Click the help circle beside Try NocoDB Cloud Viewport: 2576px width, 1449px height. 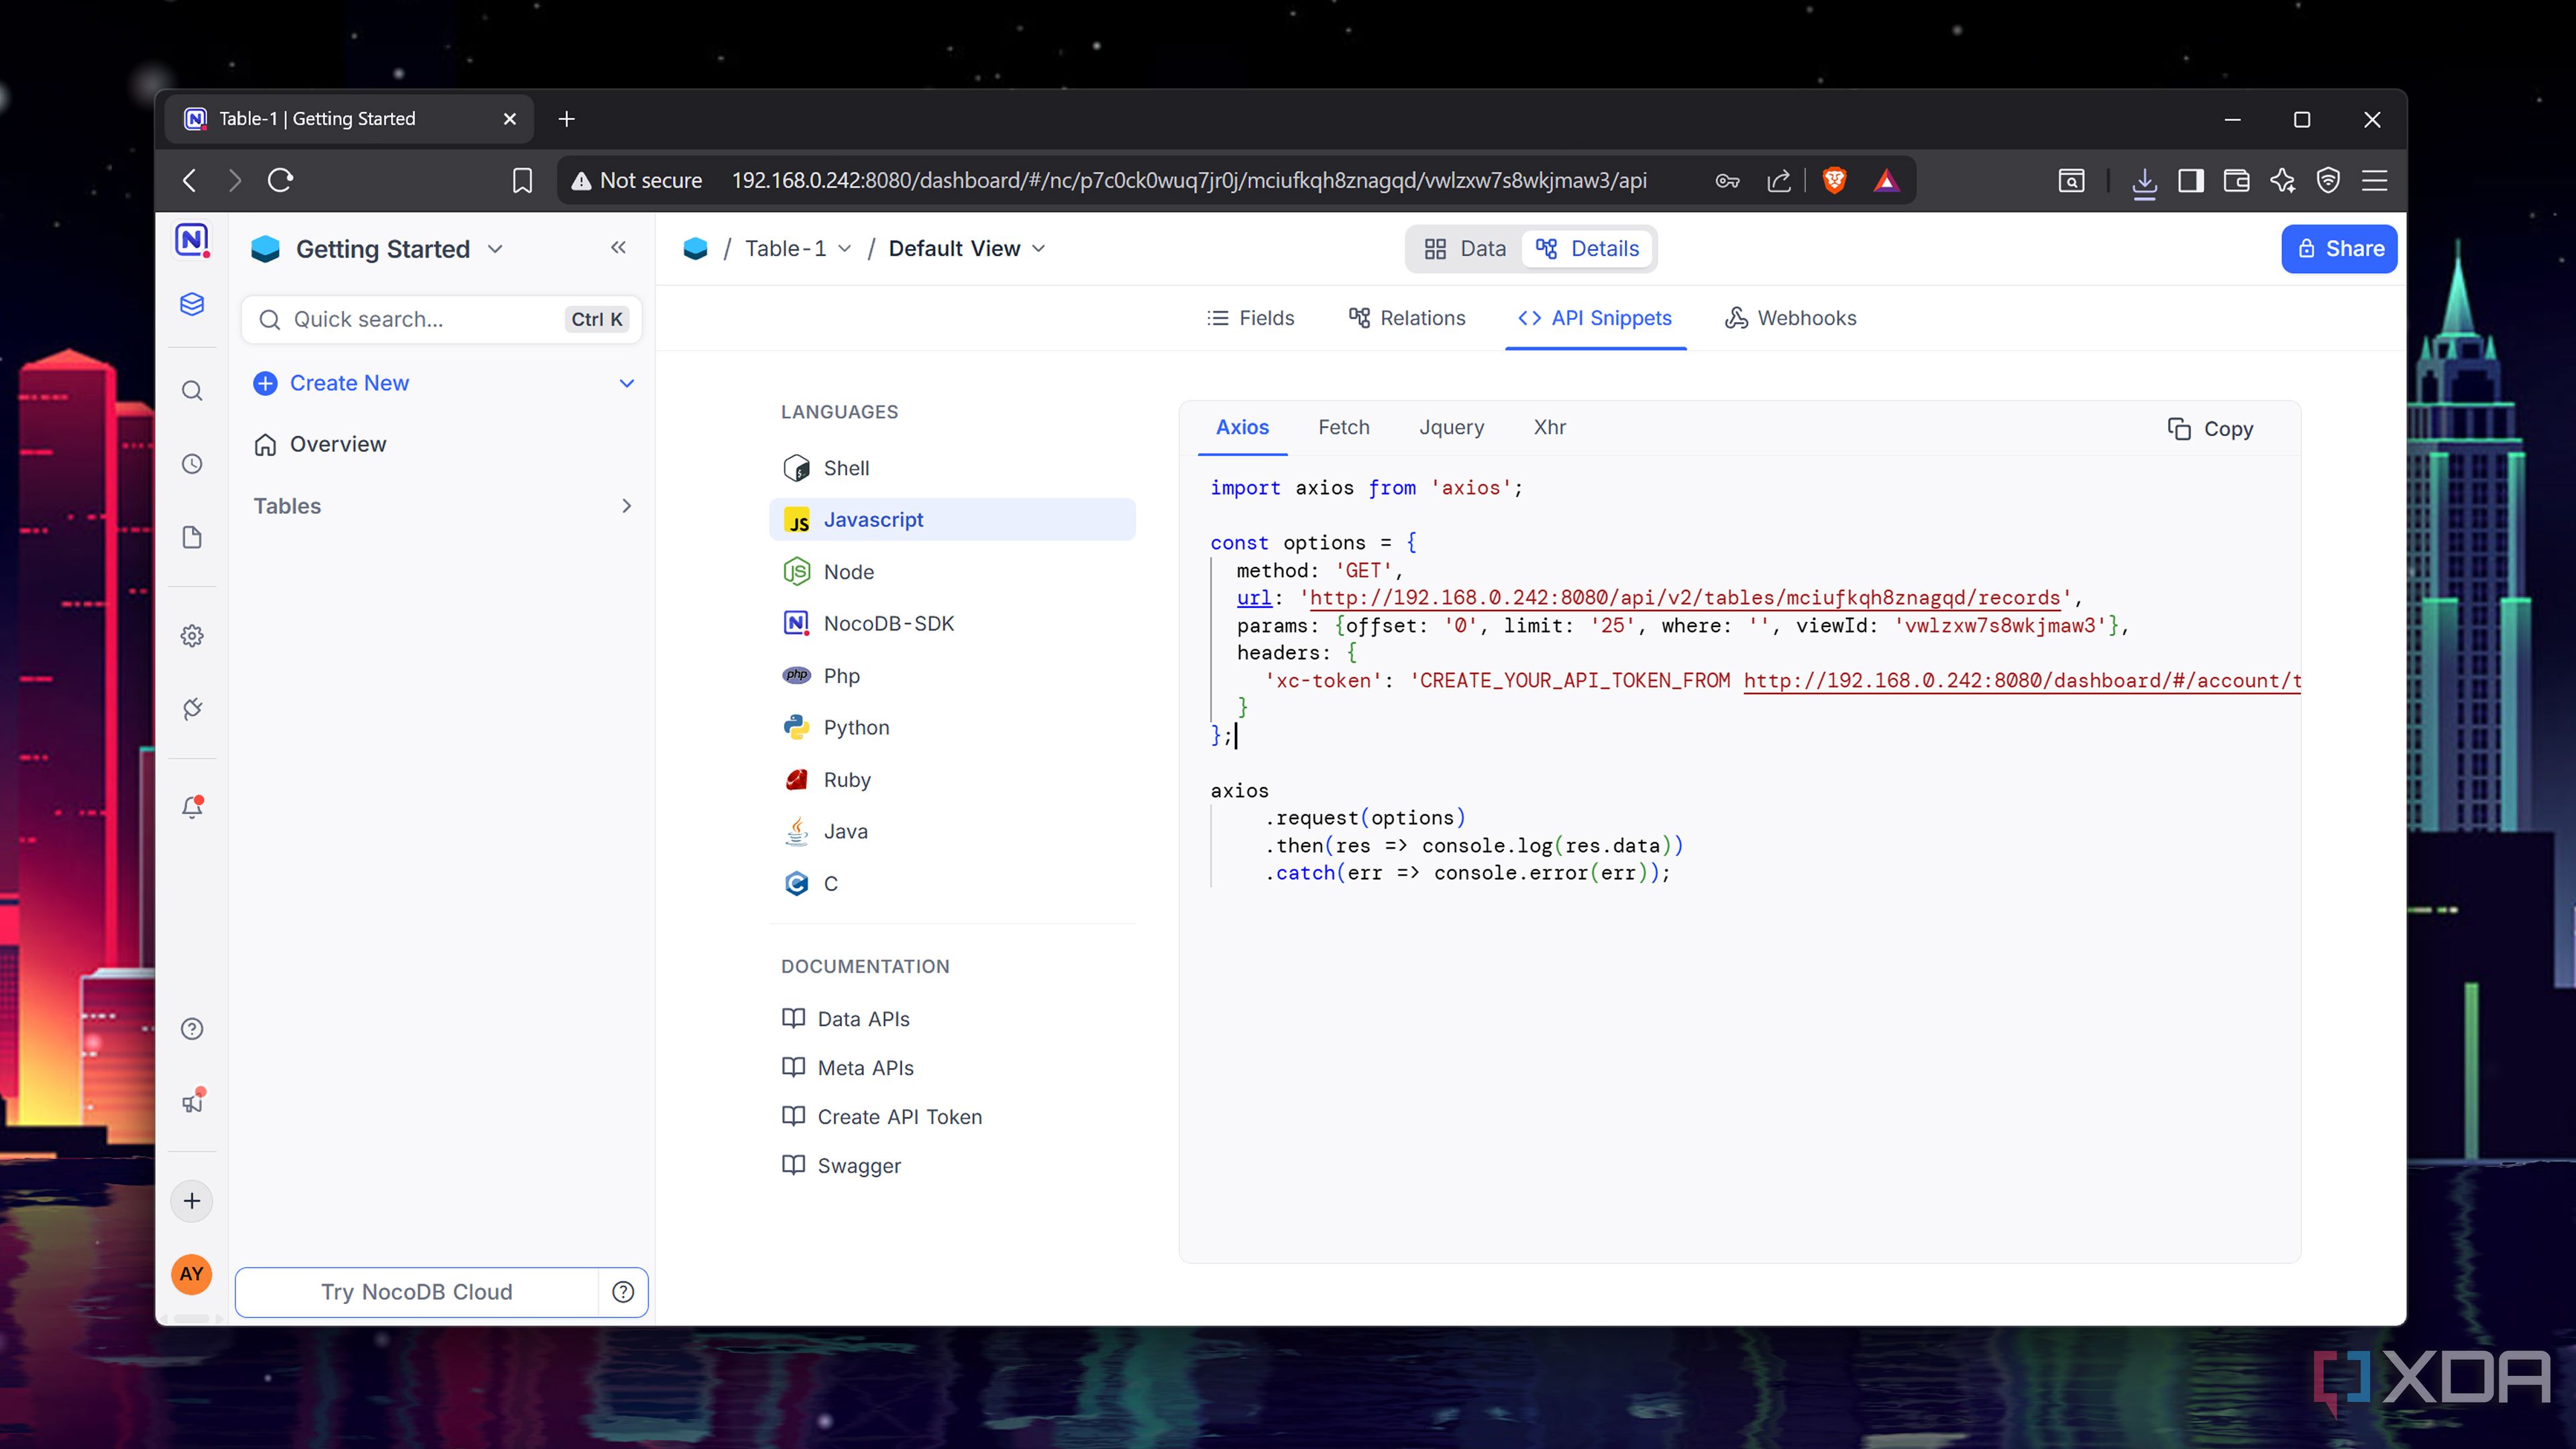(623, 1292)
